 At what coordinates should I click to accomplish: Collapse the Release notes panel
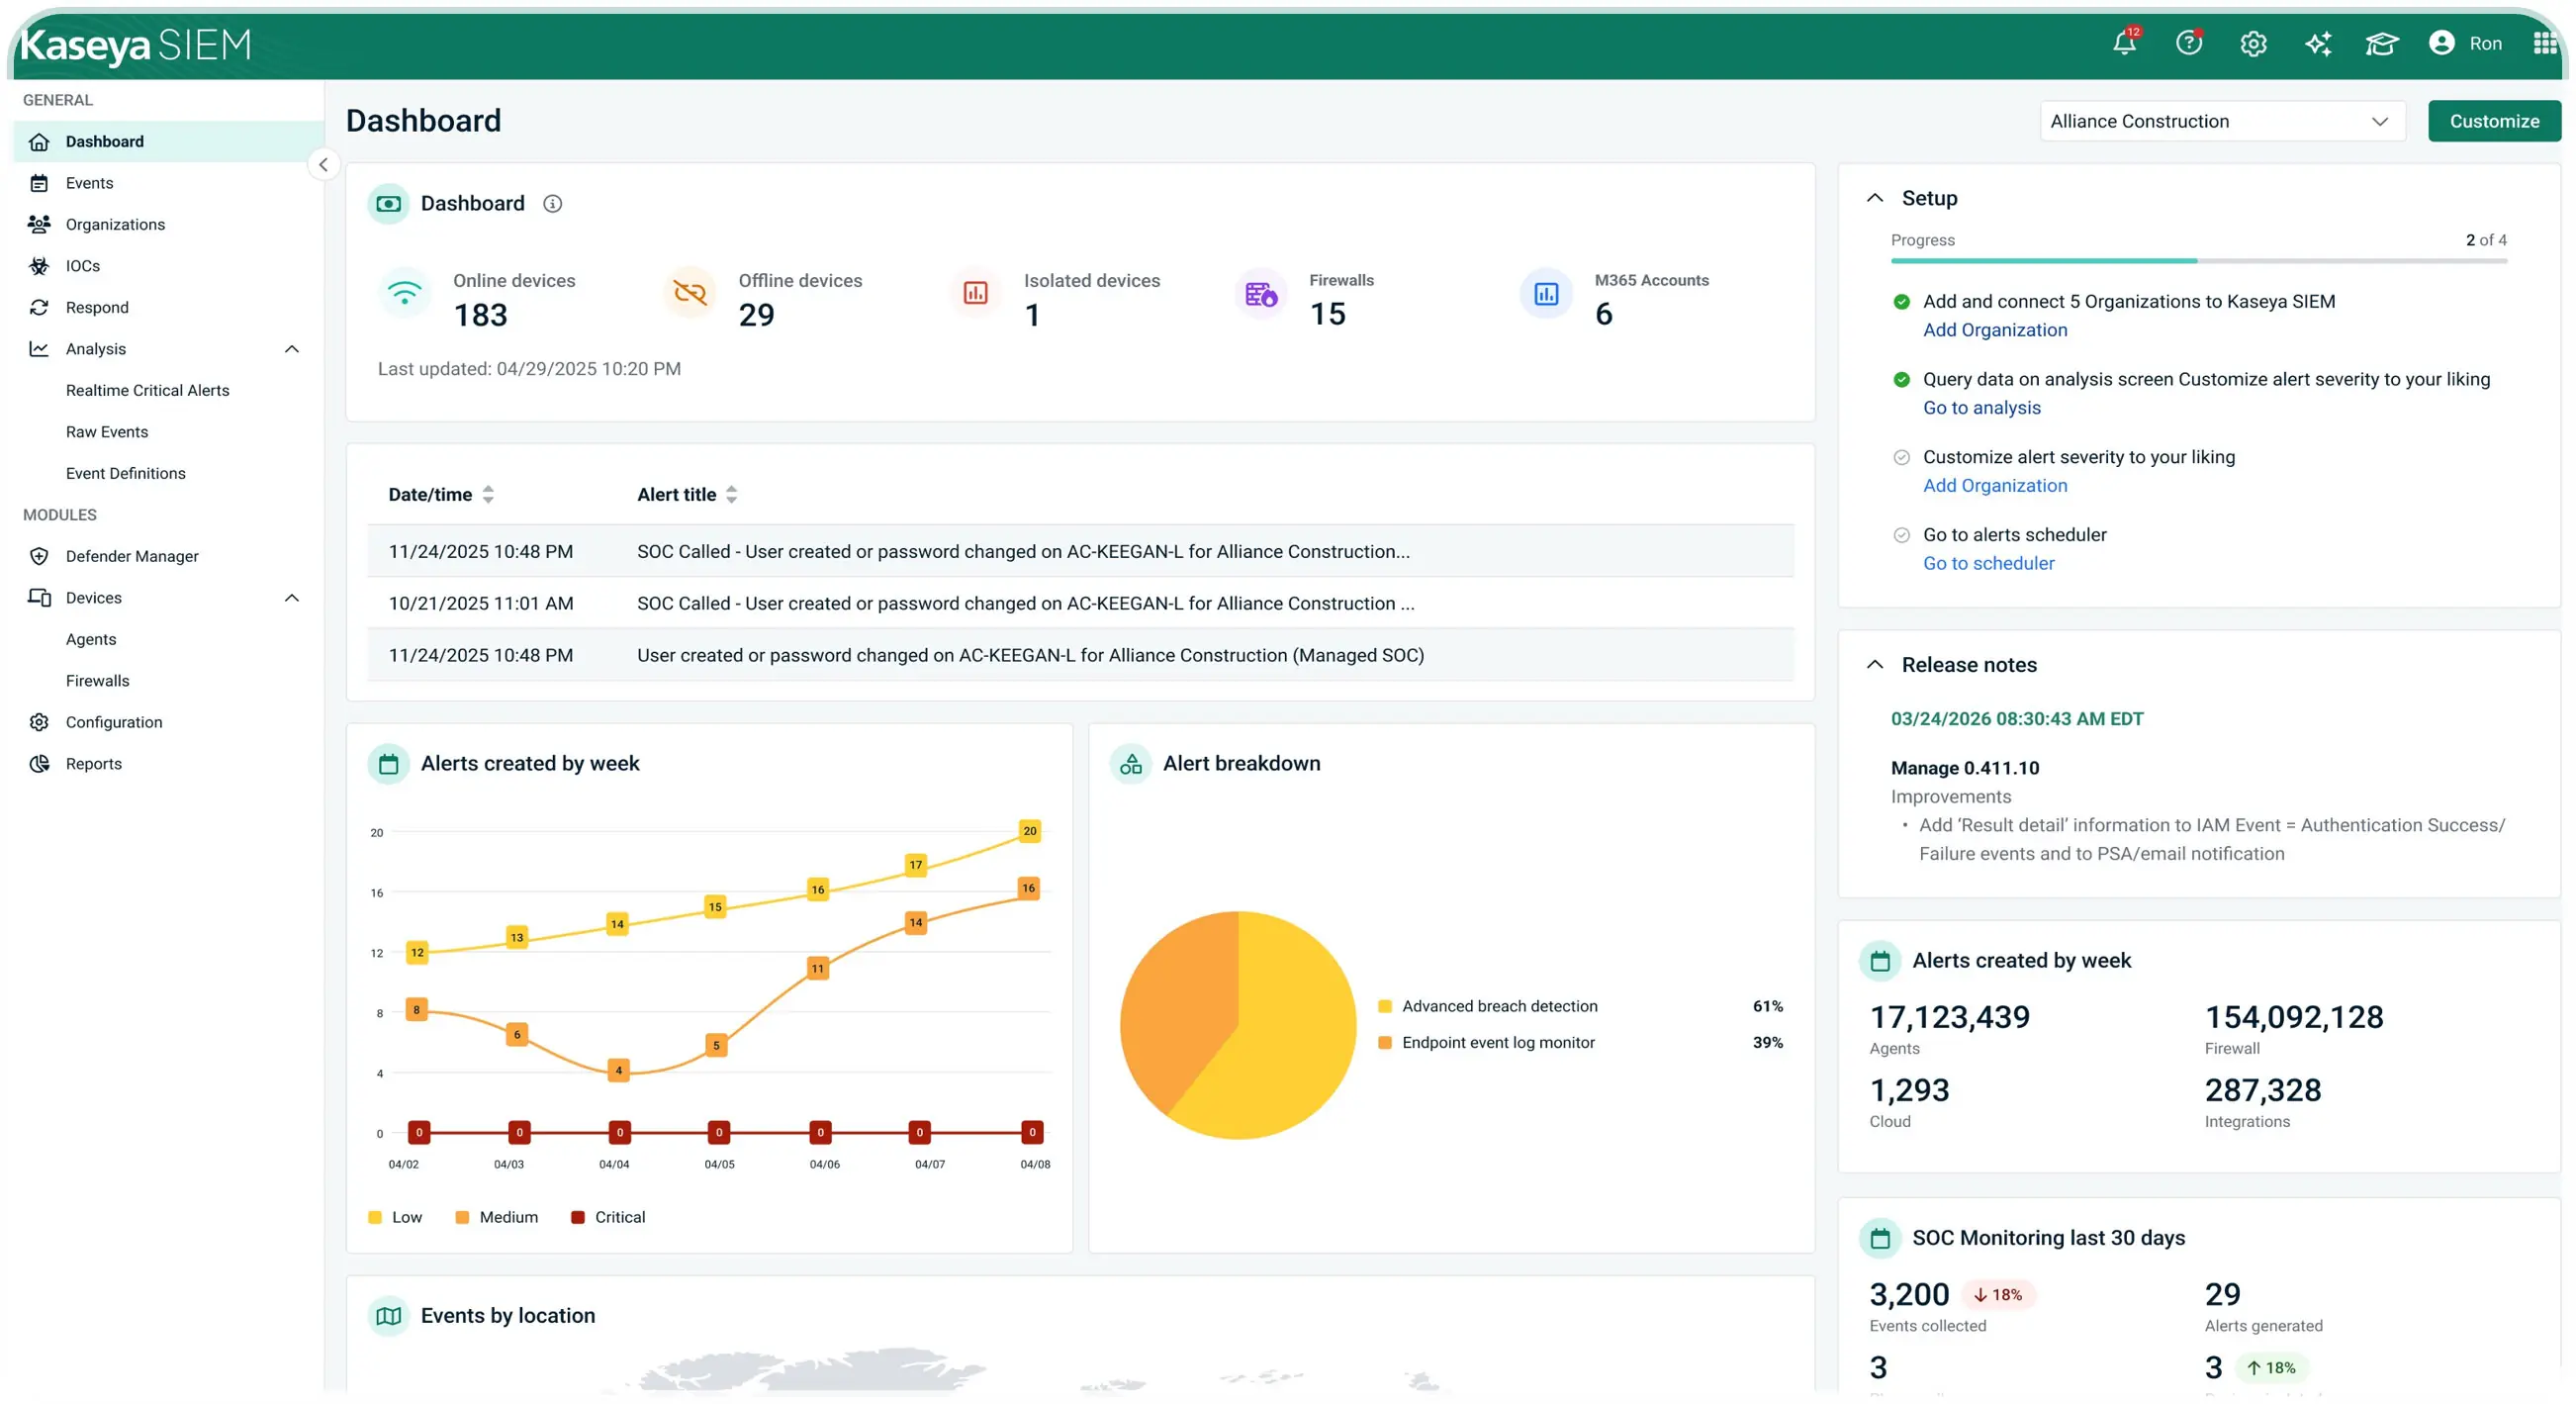coord(1875,665)
